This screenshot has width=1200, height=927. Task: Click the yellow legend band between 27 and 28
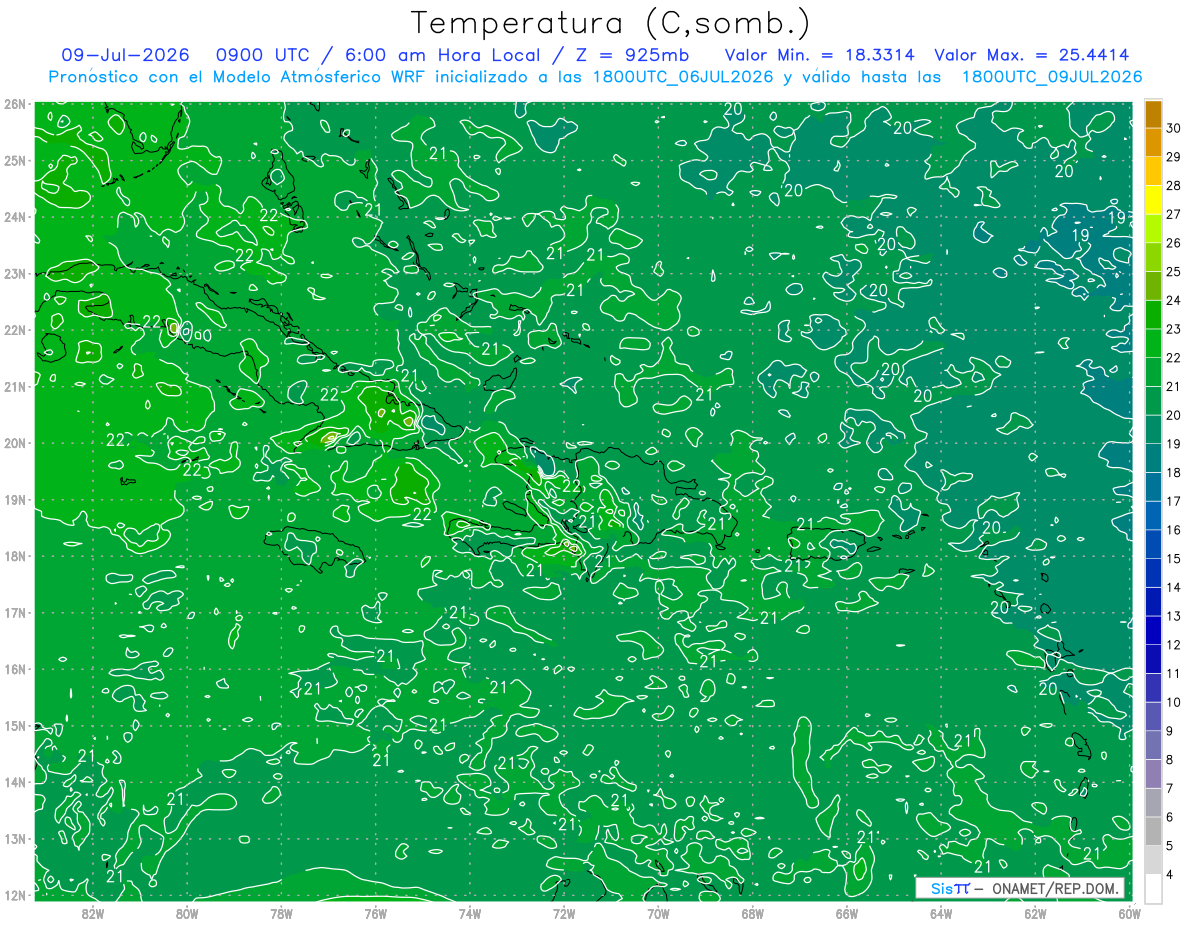click(1153, 200)
